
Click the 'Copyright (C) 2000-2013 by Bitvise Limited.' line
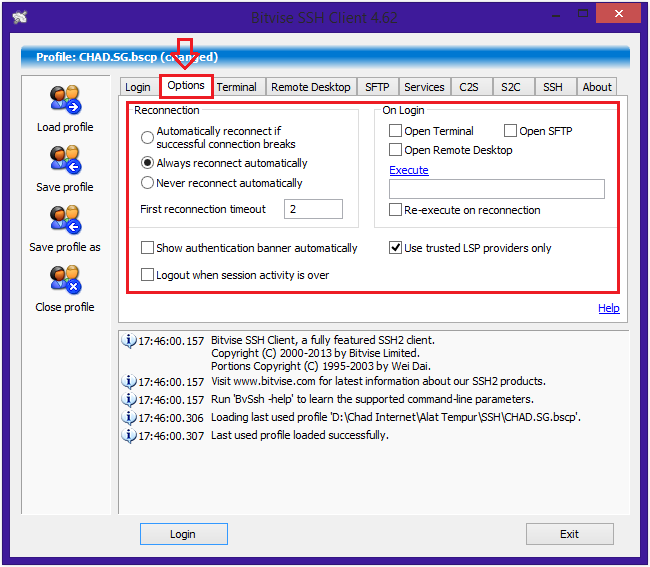click(315, 353)
